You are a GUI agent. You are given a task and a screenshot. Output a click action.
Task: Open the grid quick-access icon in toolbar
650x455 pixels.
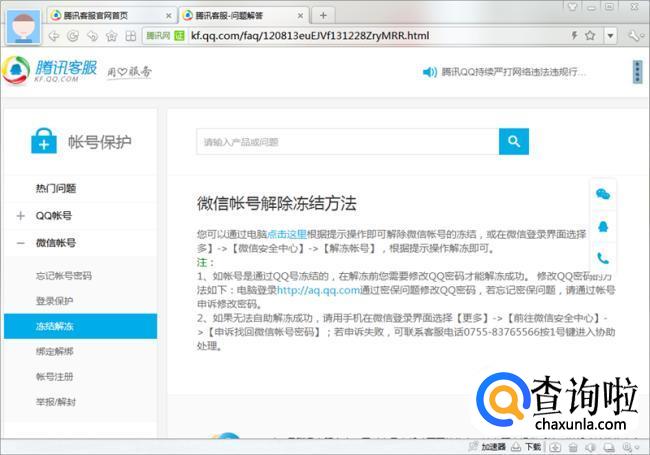click(x=131, y=36)
